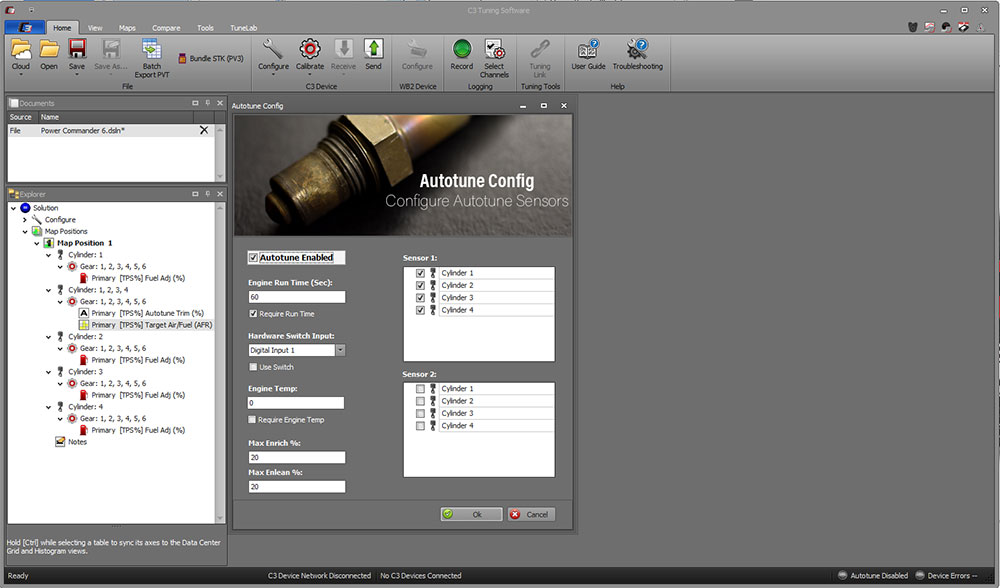
Task: Click the Max Enrich % input field
Action: (x=296, y=457)
